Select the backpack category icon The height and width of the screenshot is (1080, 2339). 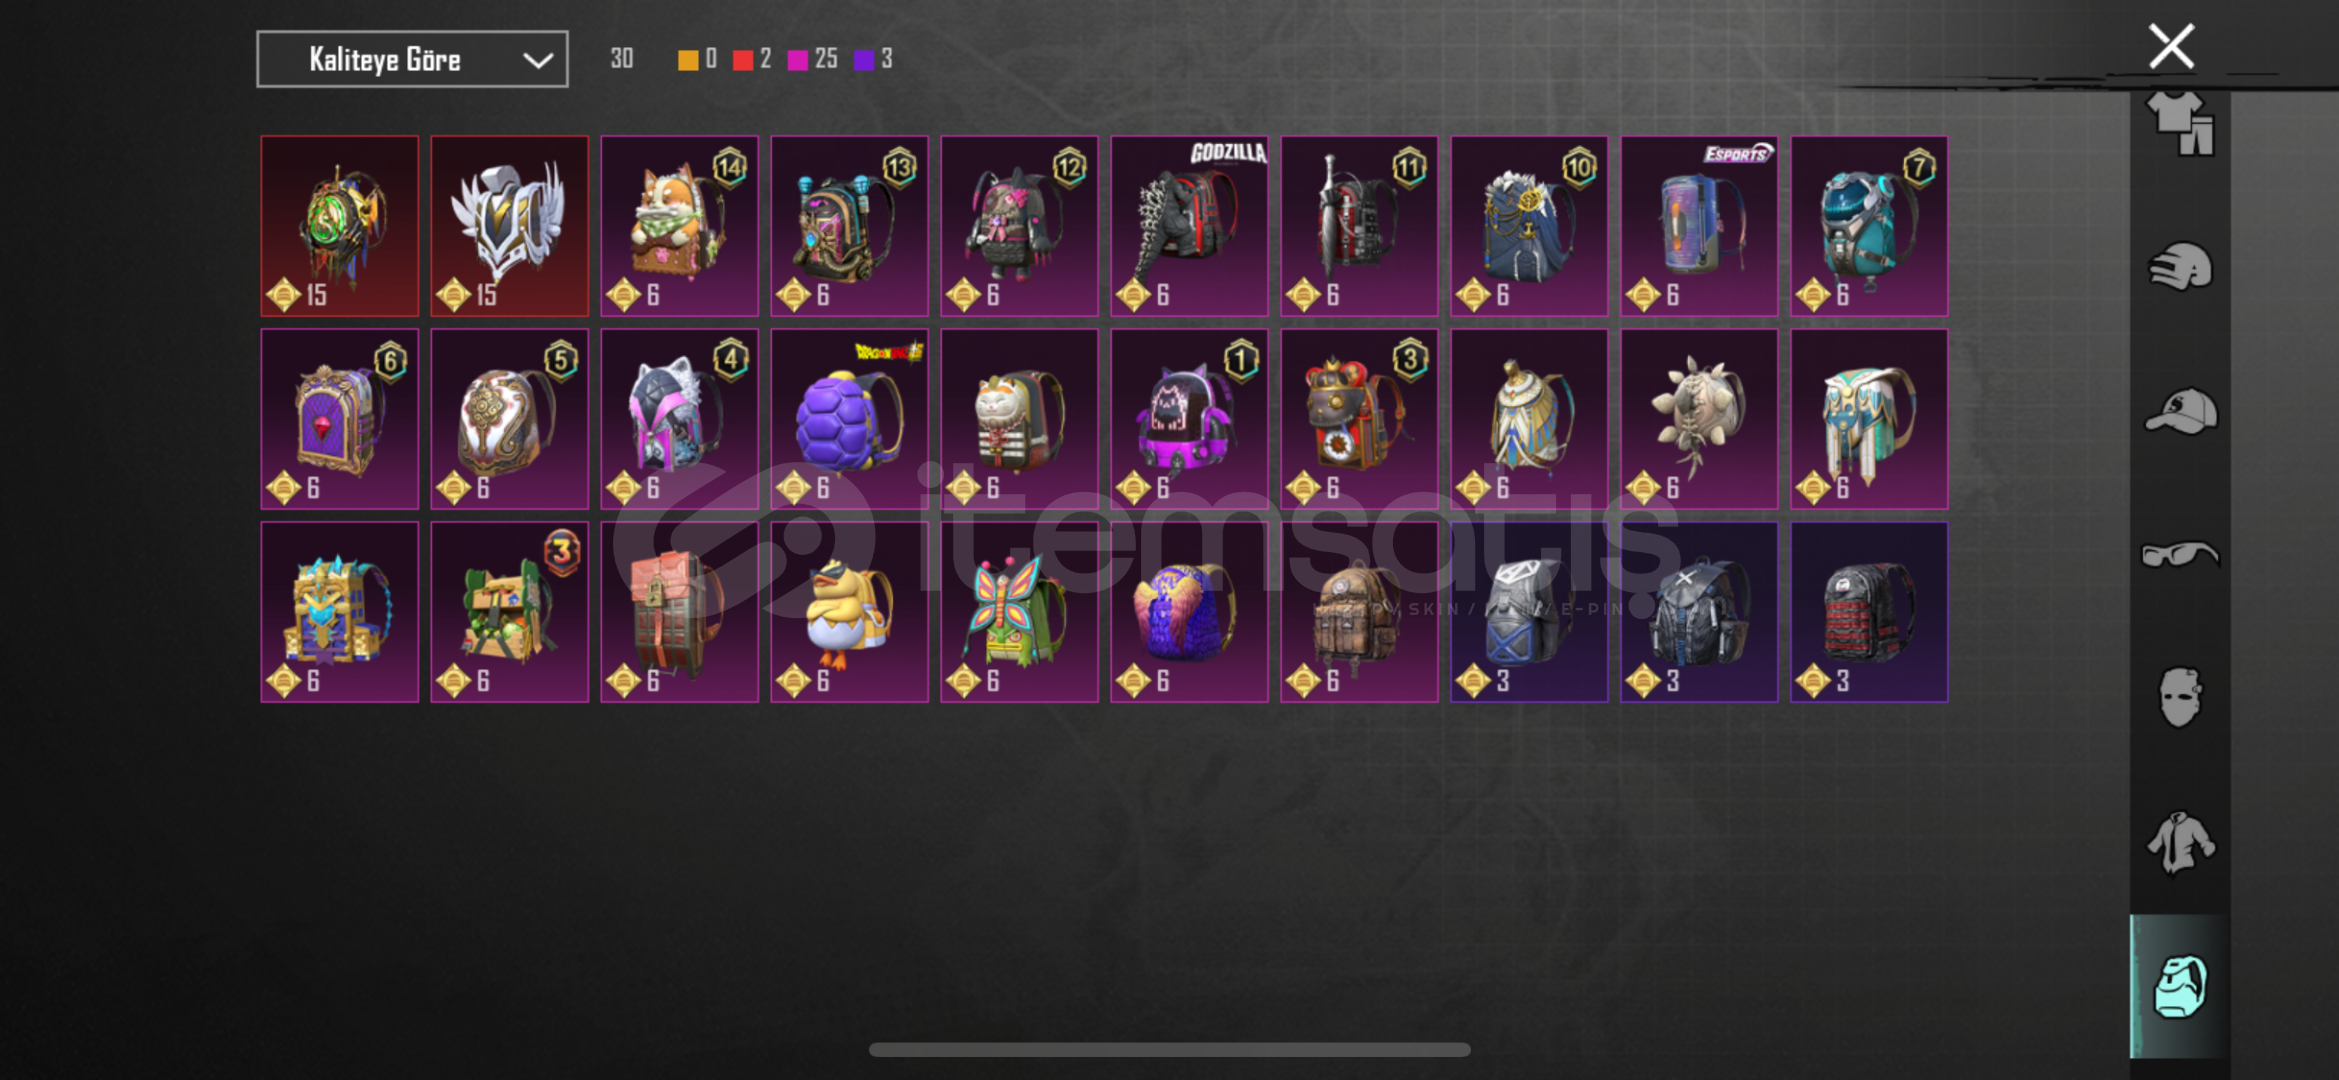pos(2181,986)
